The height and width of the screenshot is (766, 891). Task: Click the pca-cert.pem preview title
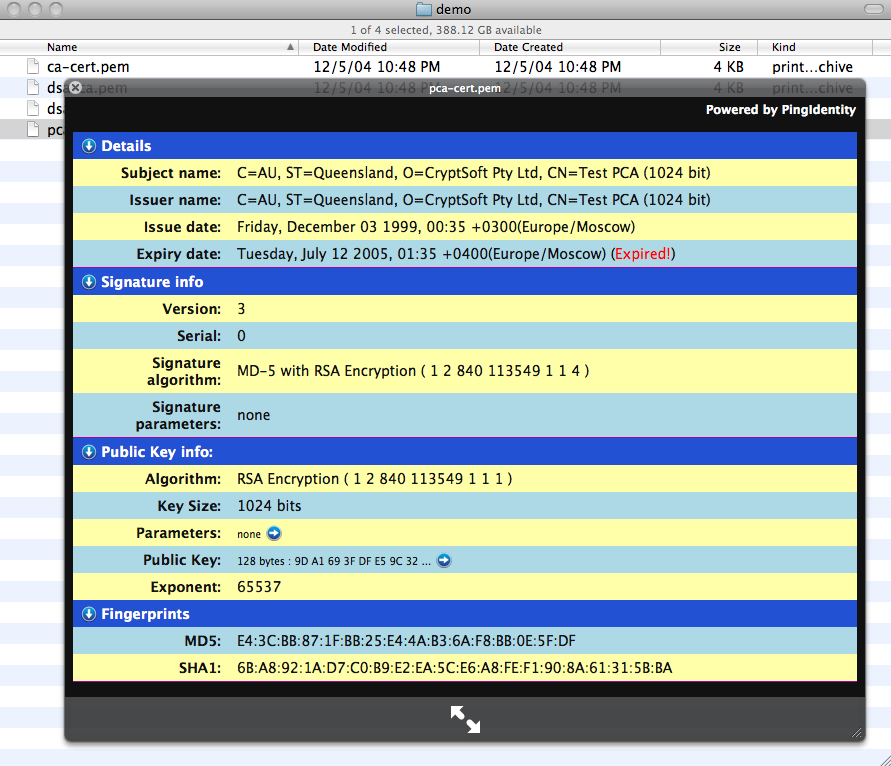(x=465, y=88)
